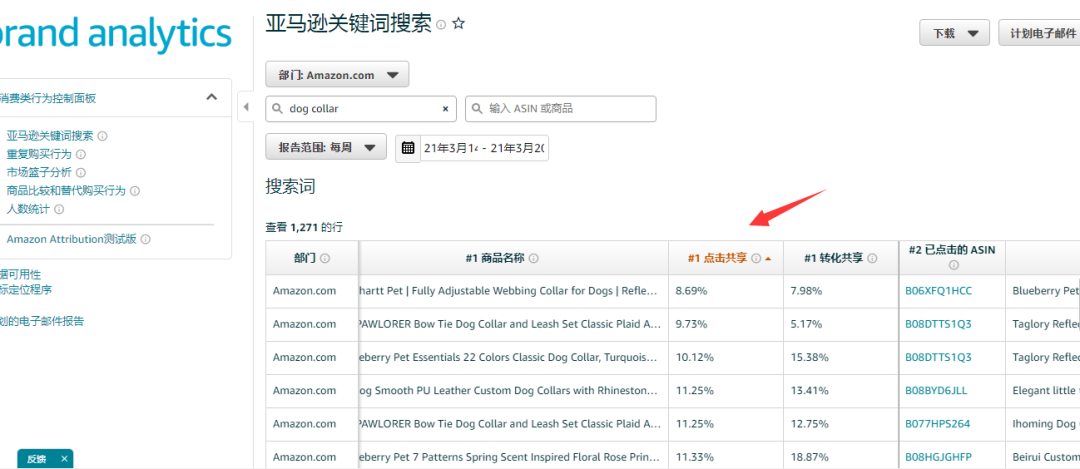
Task: Open the 部门: Amazon.com dropdown
Action: pos(338,74)
